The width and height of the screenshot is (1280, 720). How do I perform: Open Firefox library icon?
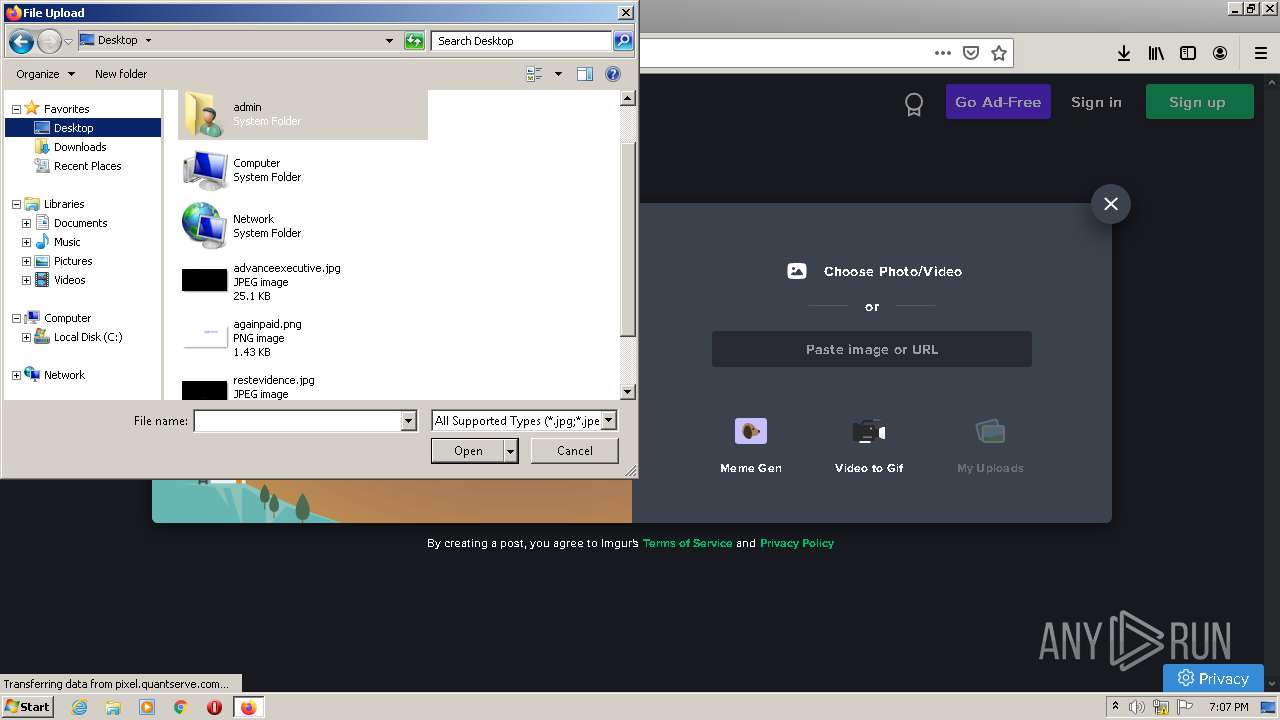click(1156, 53)
